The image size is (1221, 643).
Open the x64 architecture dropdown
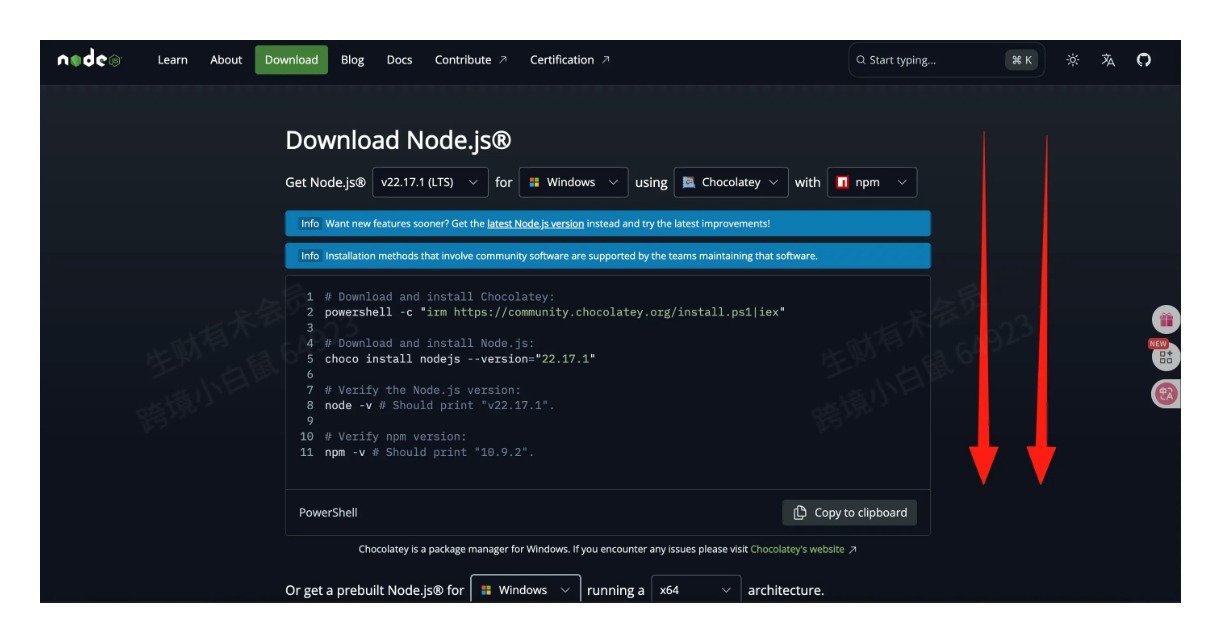pyautogui.click(x=696, y=590)
